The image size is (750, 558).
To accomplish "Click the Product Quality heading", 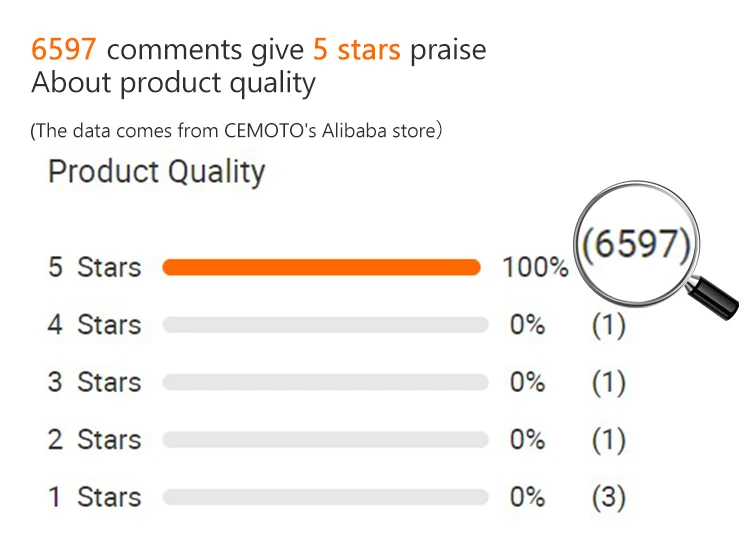I will point(157,172).
